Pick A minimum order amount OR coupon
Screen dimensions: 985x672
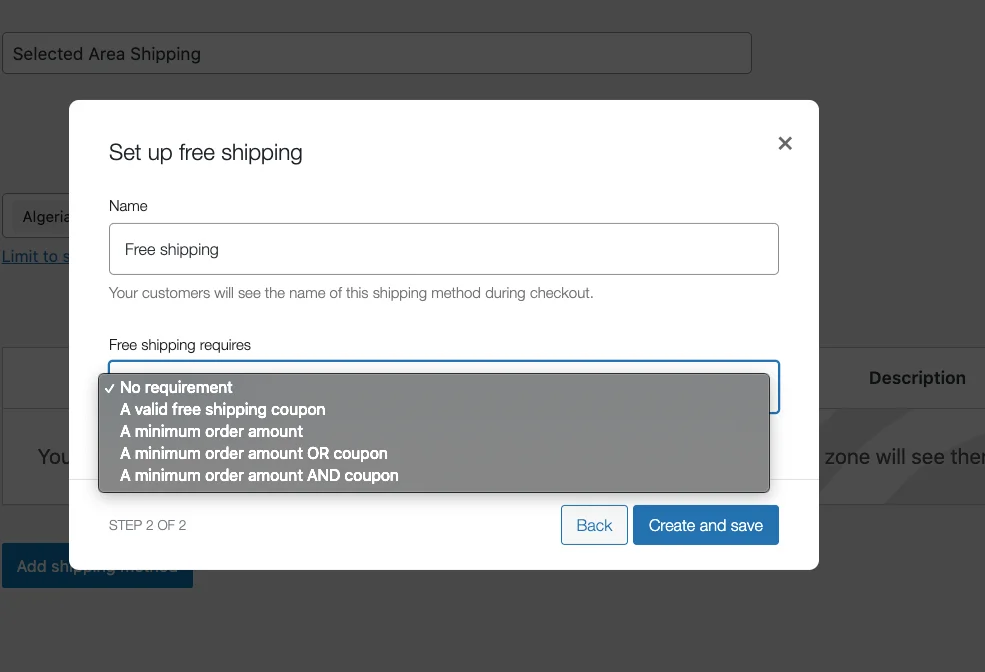[253, 453]
